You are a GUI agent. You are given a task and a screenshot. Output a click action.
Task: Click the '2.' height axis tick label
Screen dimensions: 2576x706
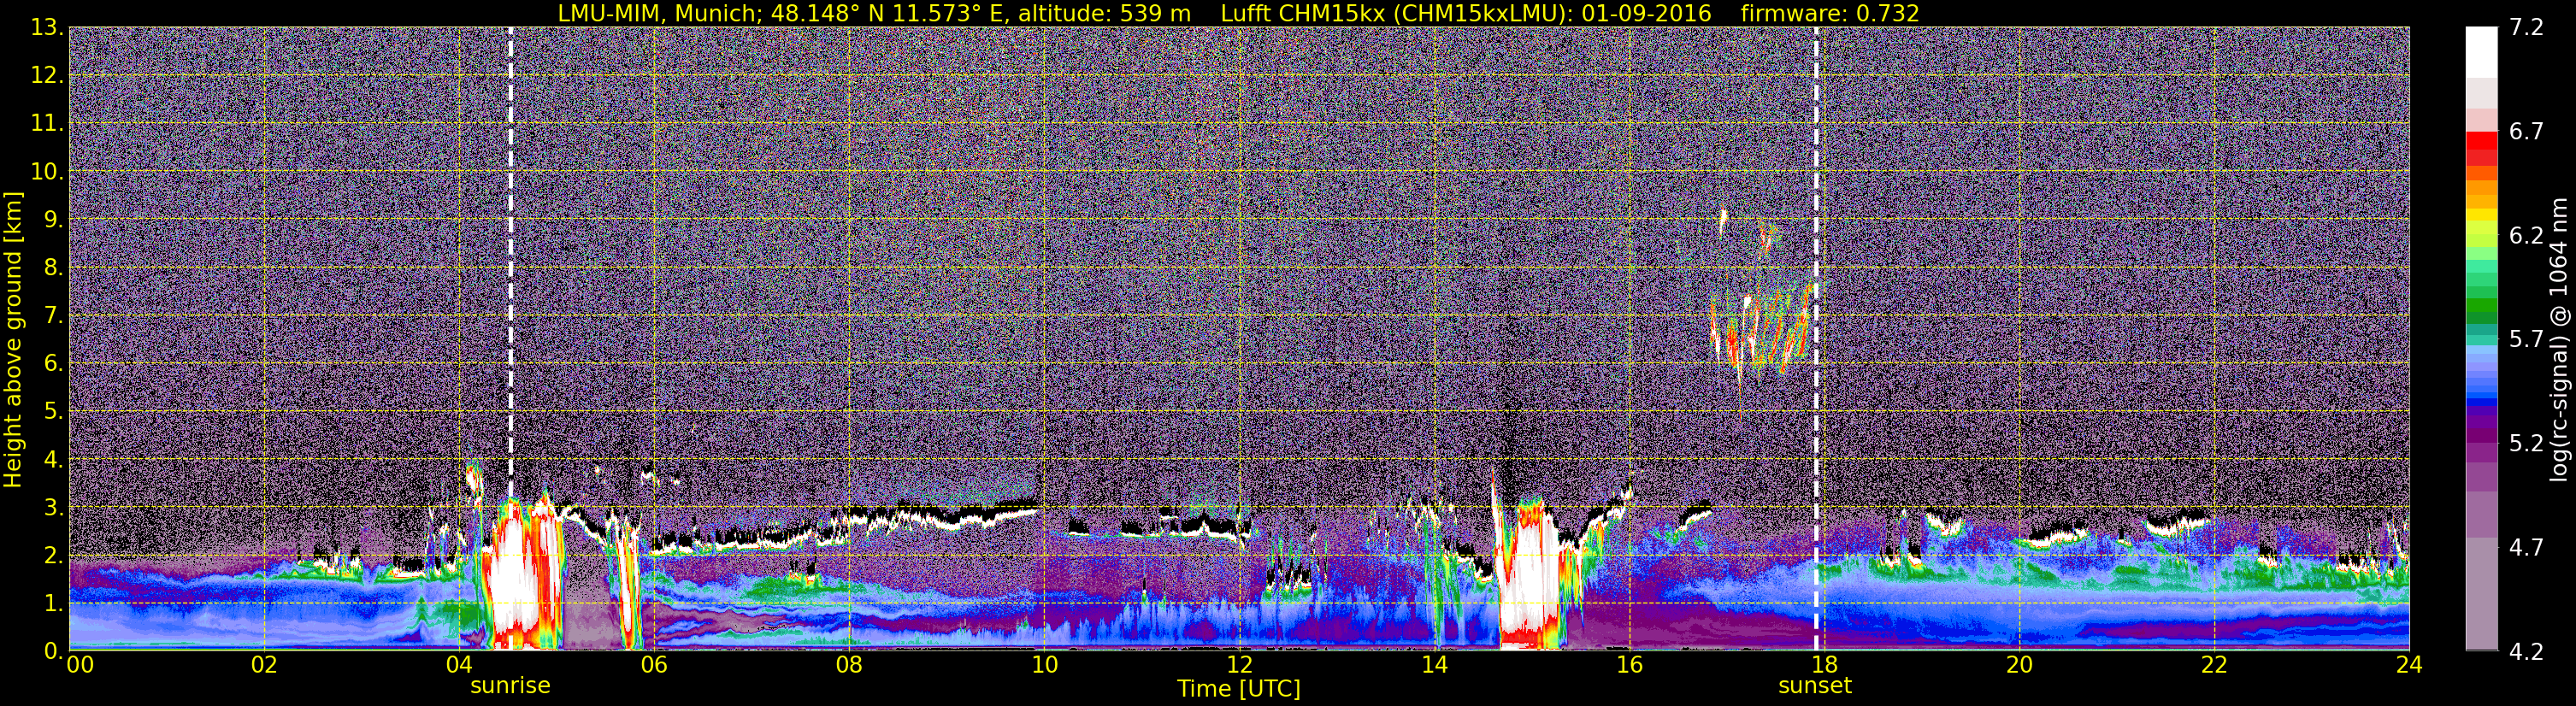53,555
